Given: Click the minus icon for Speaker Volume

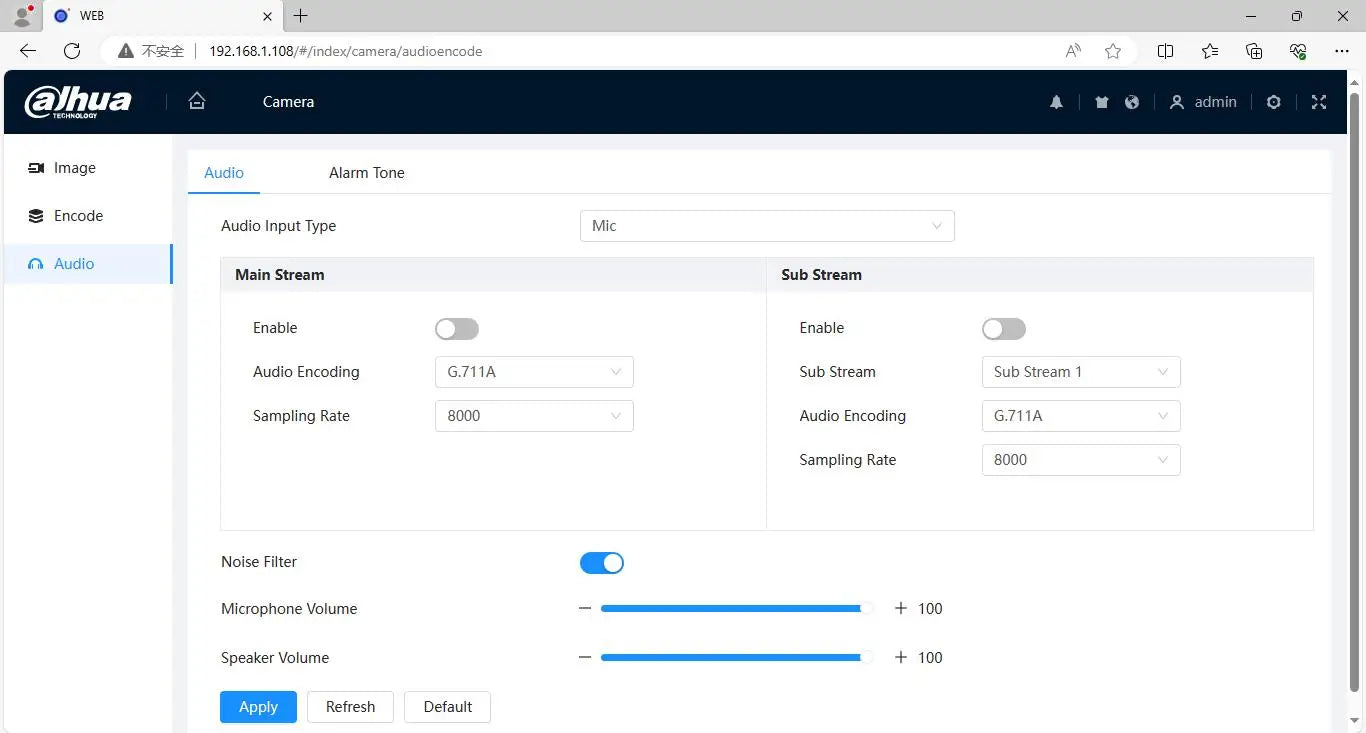Looking at the screenshot, I should coord(585,657).
